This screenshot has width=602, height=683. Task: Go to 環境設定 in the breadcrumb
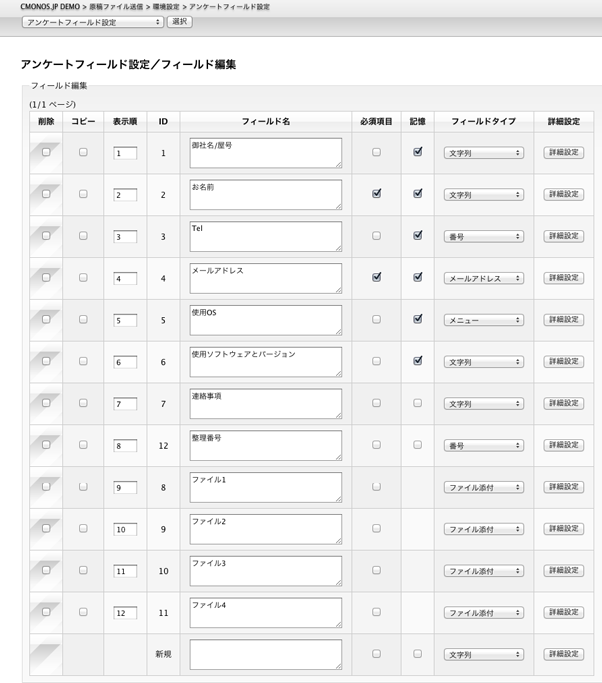coord(166,7)
